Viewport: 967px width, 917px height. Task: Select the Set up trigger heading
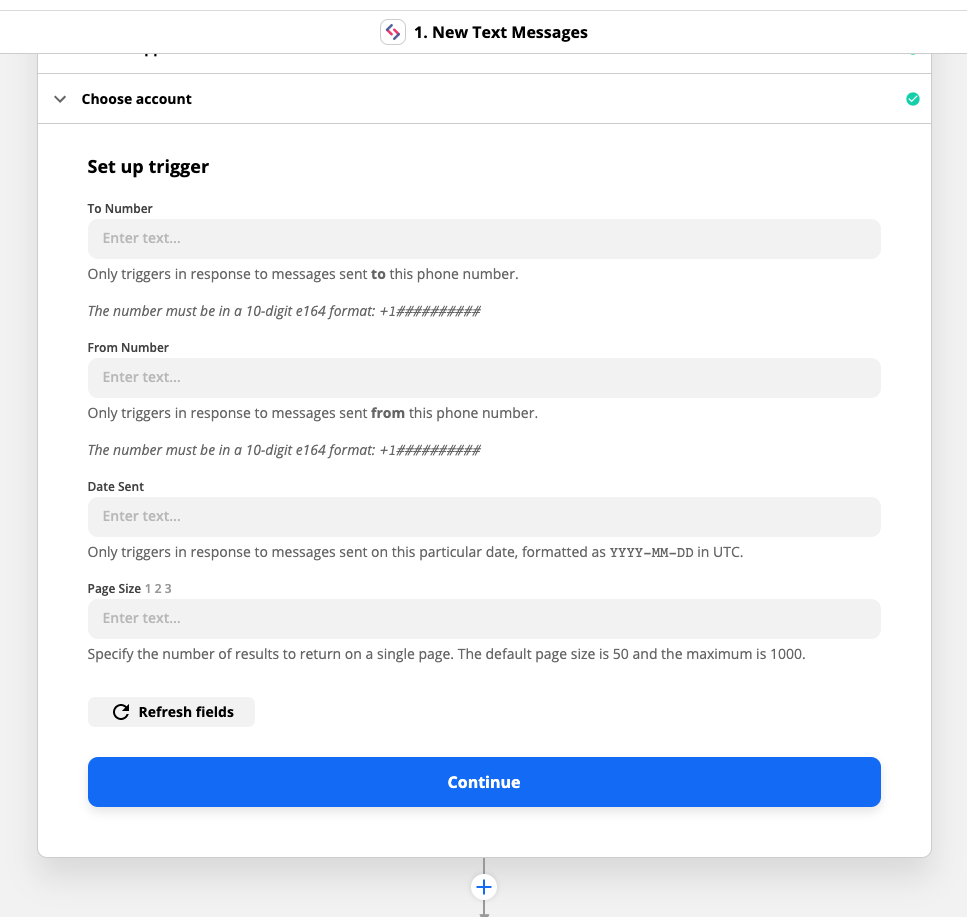[148, 166]
